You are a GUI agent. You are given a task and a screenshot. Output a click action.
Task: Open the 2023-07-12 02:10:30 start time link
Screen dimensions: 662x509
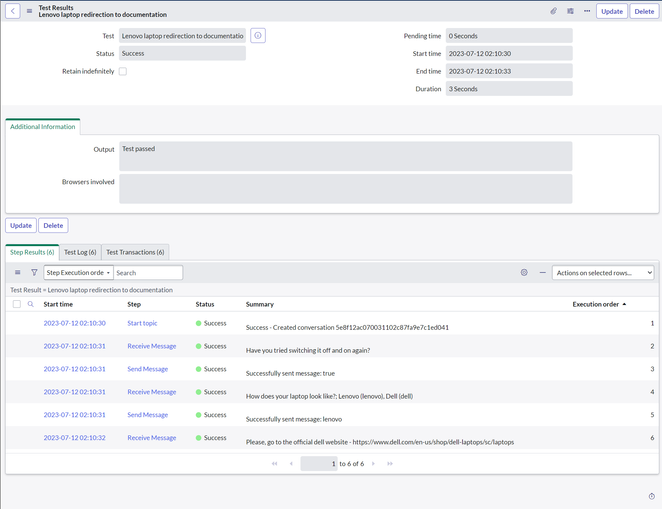(75, 323)
